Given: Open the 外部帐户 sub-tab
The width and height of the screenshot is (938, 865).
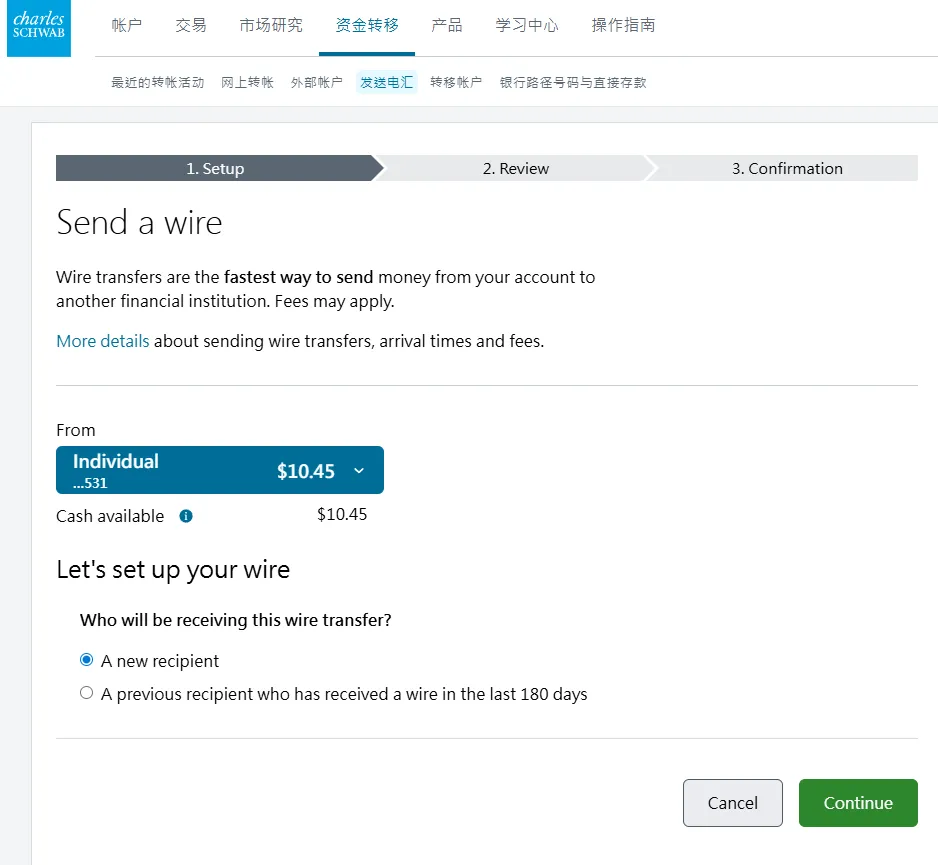Looking at the screenshot, I should 316,82.
